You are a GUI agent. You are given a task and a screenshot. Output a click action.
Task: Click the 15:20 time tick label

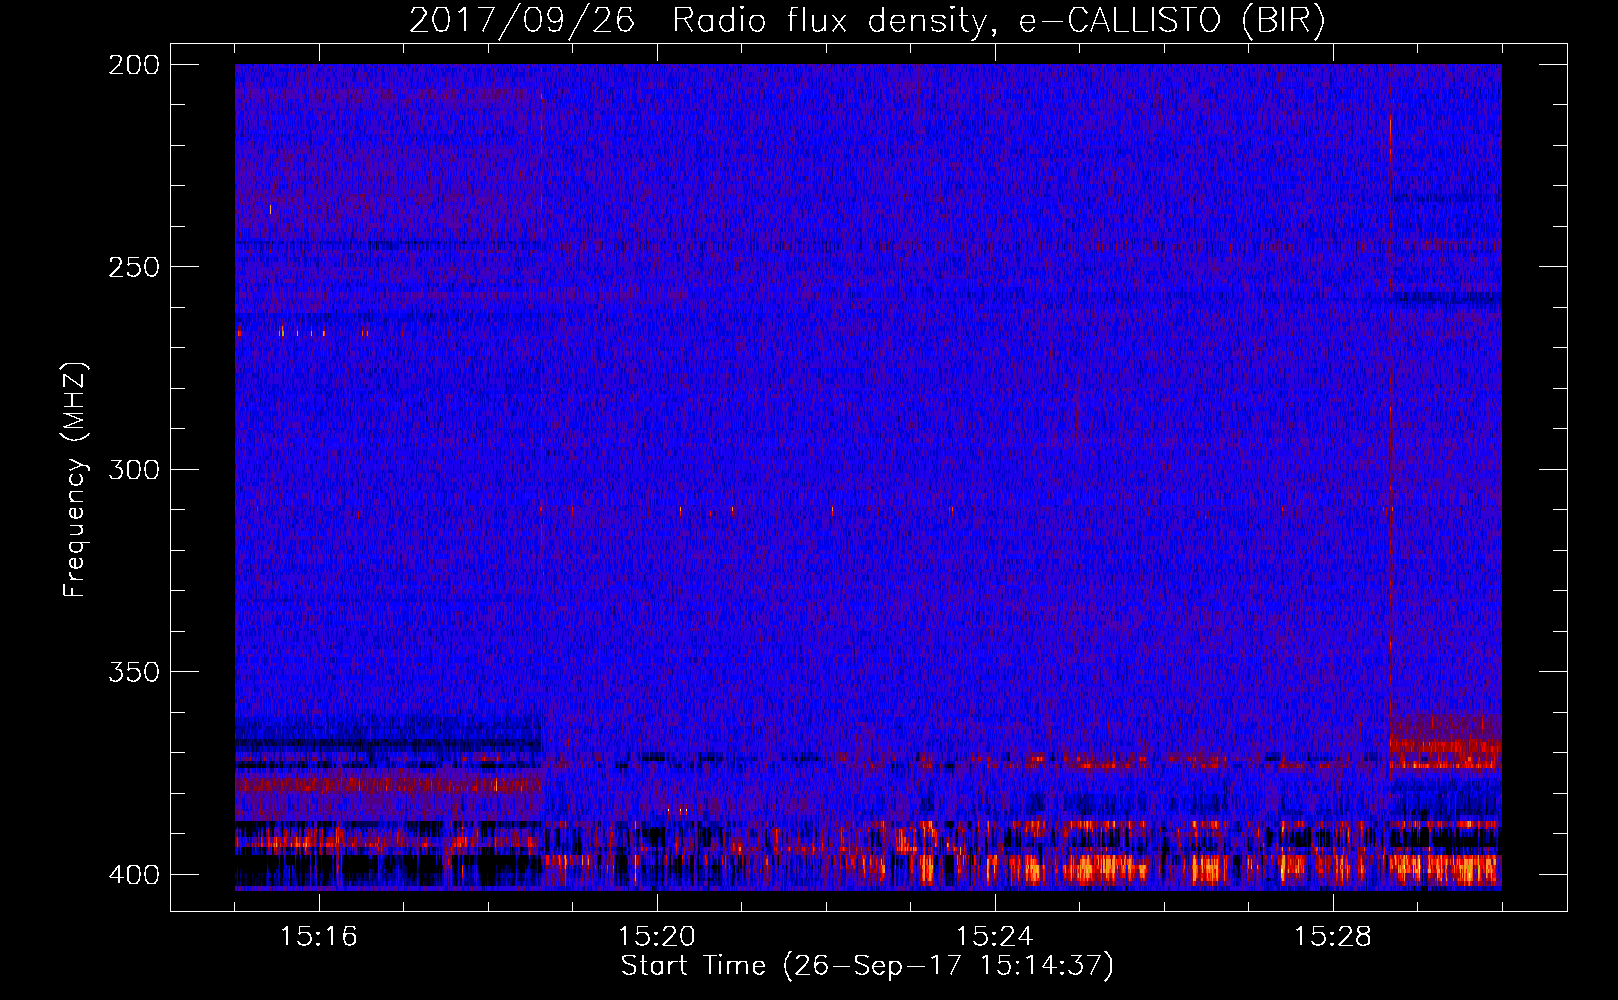(657, 936)
